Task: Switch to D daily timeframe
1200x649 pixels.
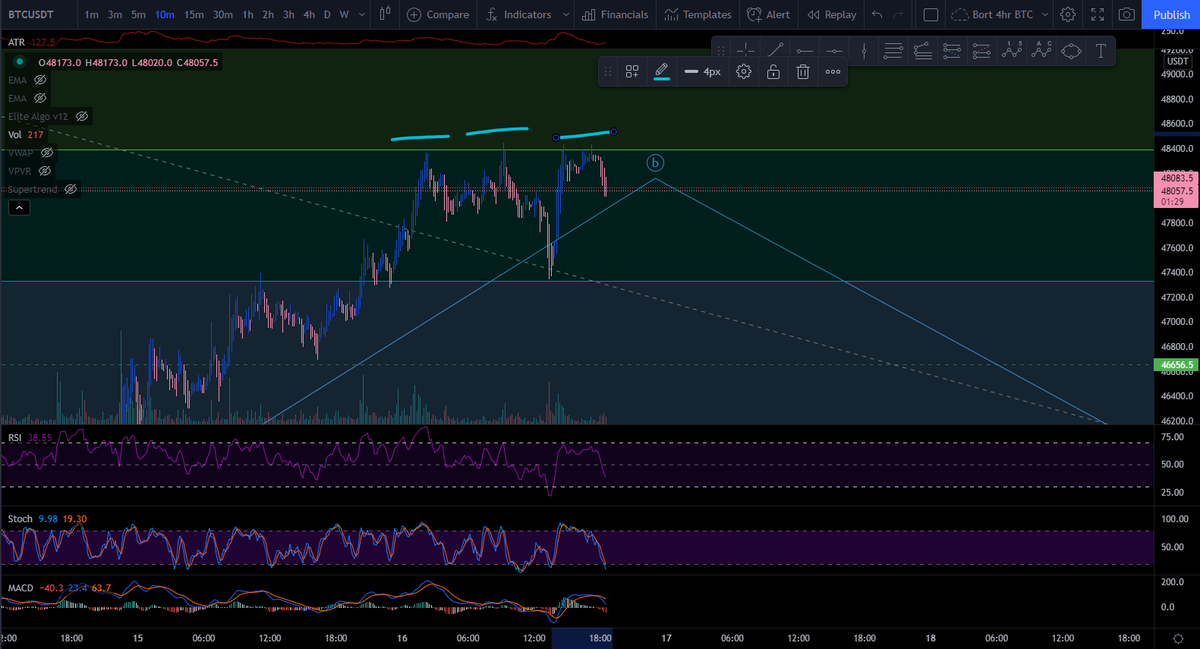Action: pyautogui.click(x=327, y=14)
